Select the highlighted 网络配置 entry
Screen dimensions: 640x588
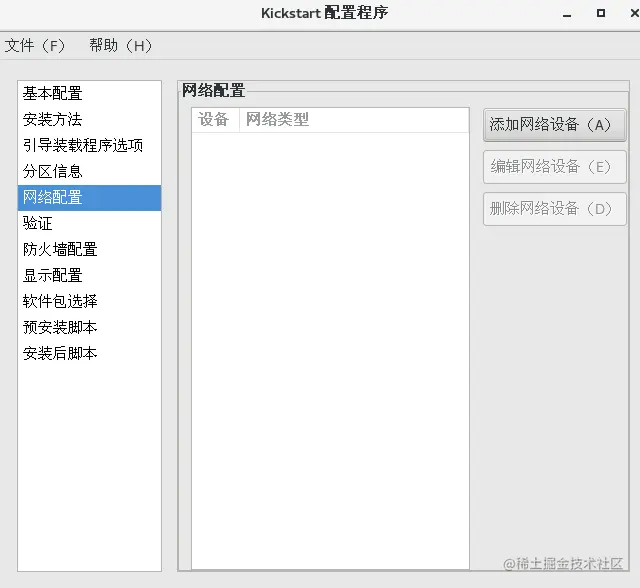coord(89,198)
